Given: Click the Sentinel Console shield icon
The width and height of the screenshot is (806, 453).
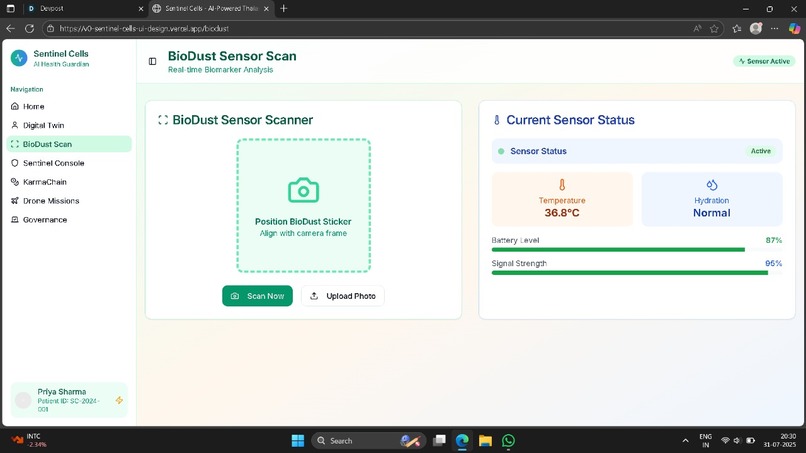Looking at the screenshot, I should coord(14,163).
